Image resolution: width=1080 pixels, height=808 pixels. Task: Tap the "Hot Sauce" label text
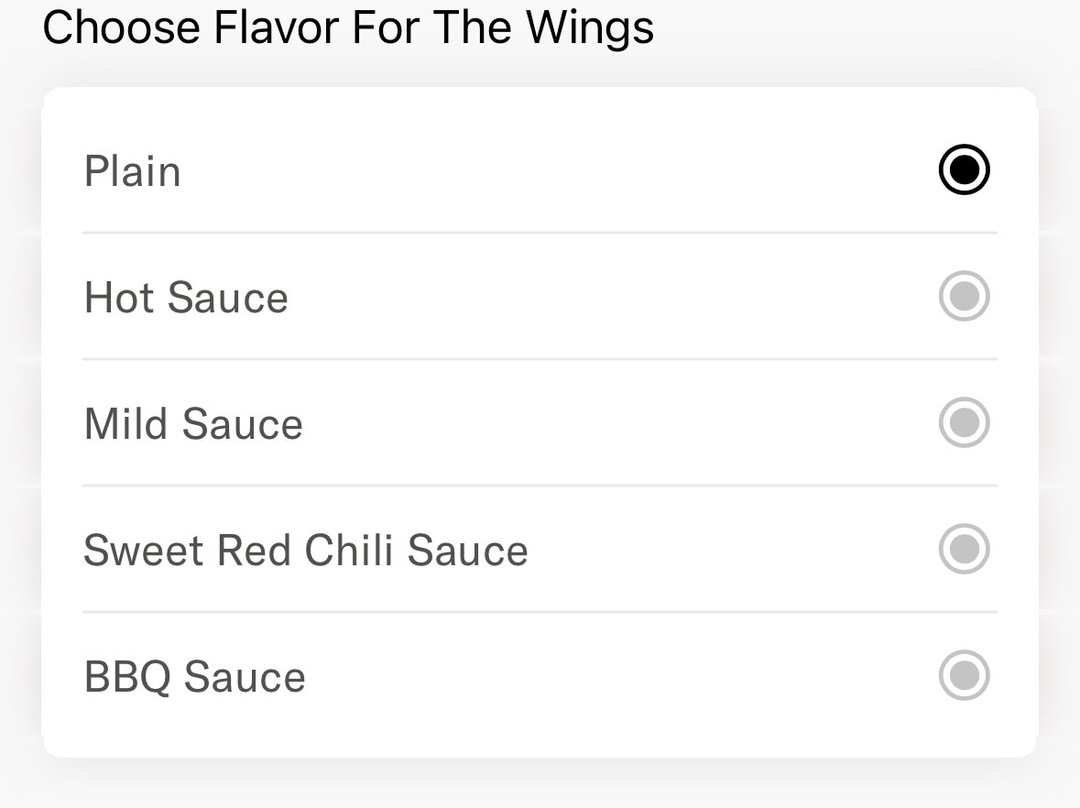click(186, 298)
